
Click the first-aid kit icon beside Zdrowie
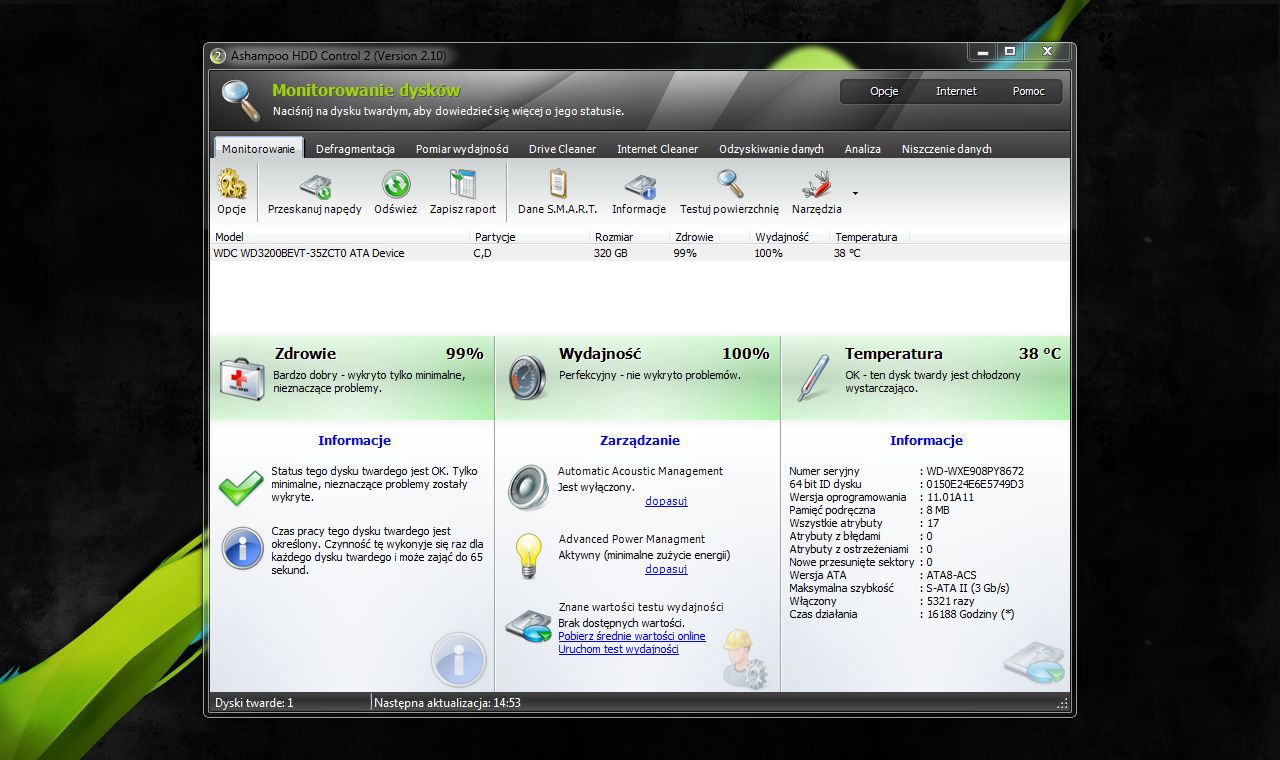coord(242,378)
